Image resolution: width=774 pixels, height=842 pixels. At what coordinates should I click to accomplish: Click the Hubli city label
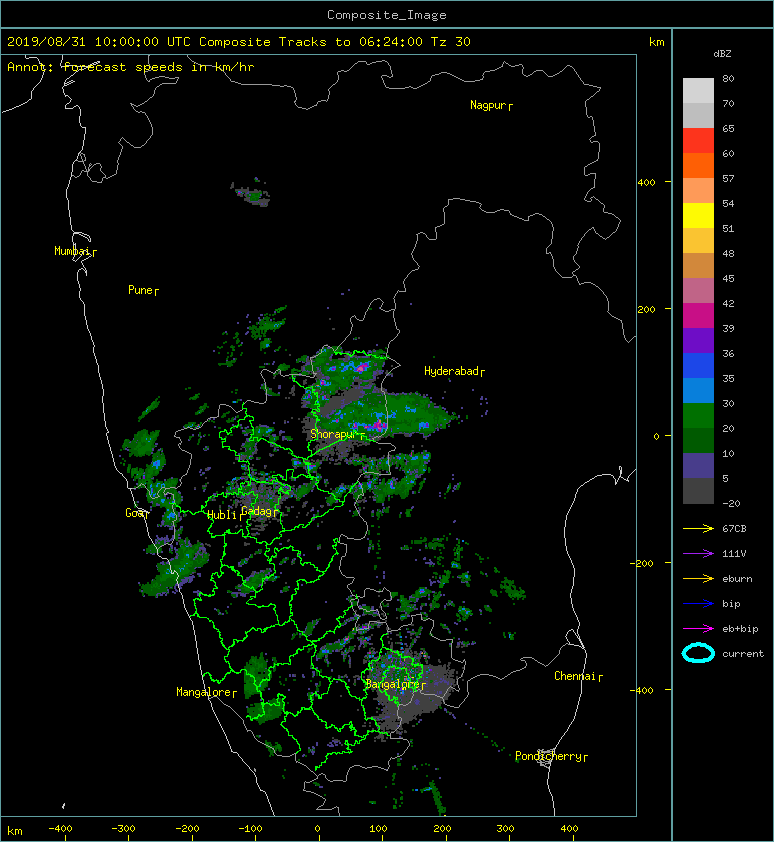(x=222, y=515)
